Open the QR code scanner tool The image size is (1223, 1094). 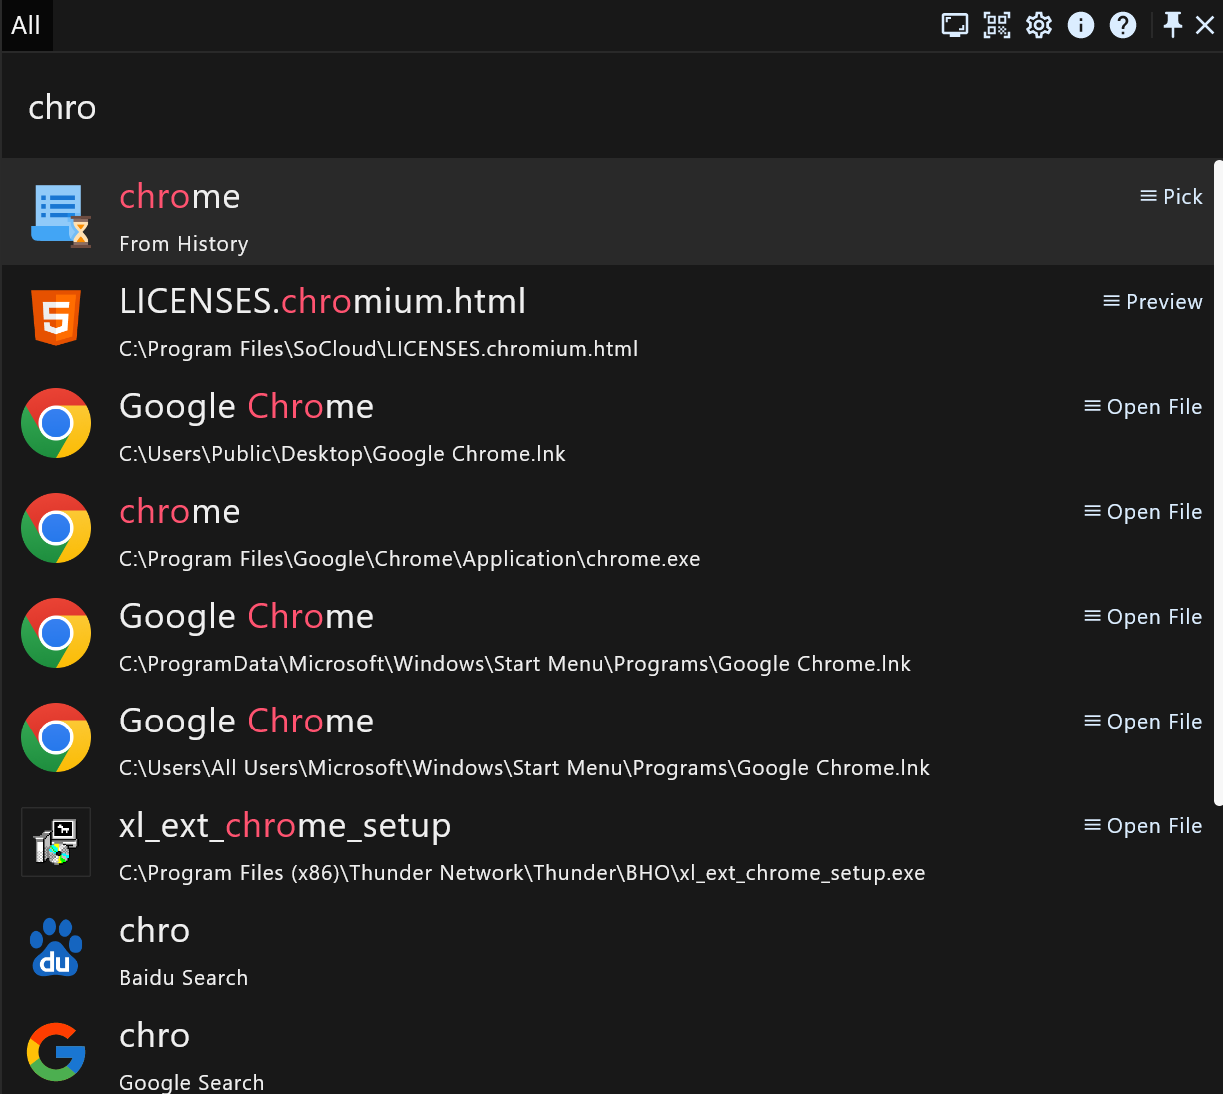(997, 25)
